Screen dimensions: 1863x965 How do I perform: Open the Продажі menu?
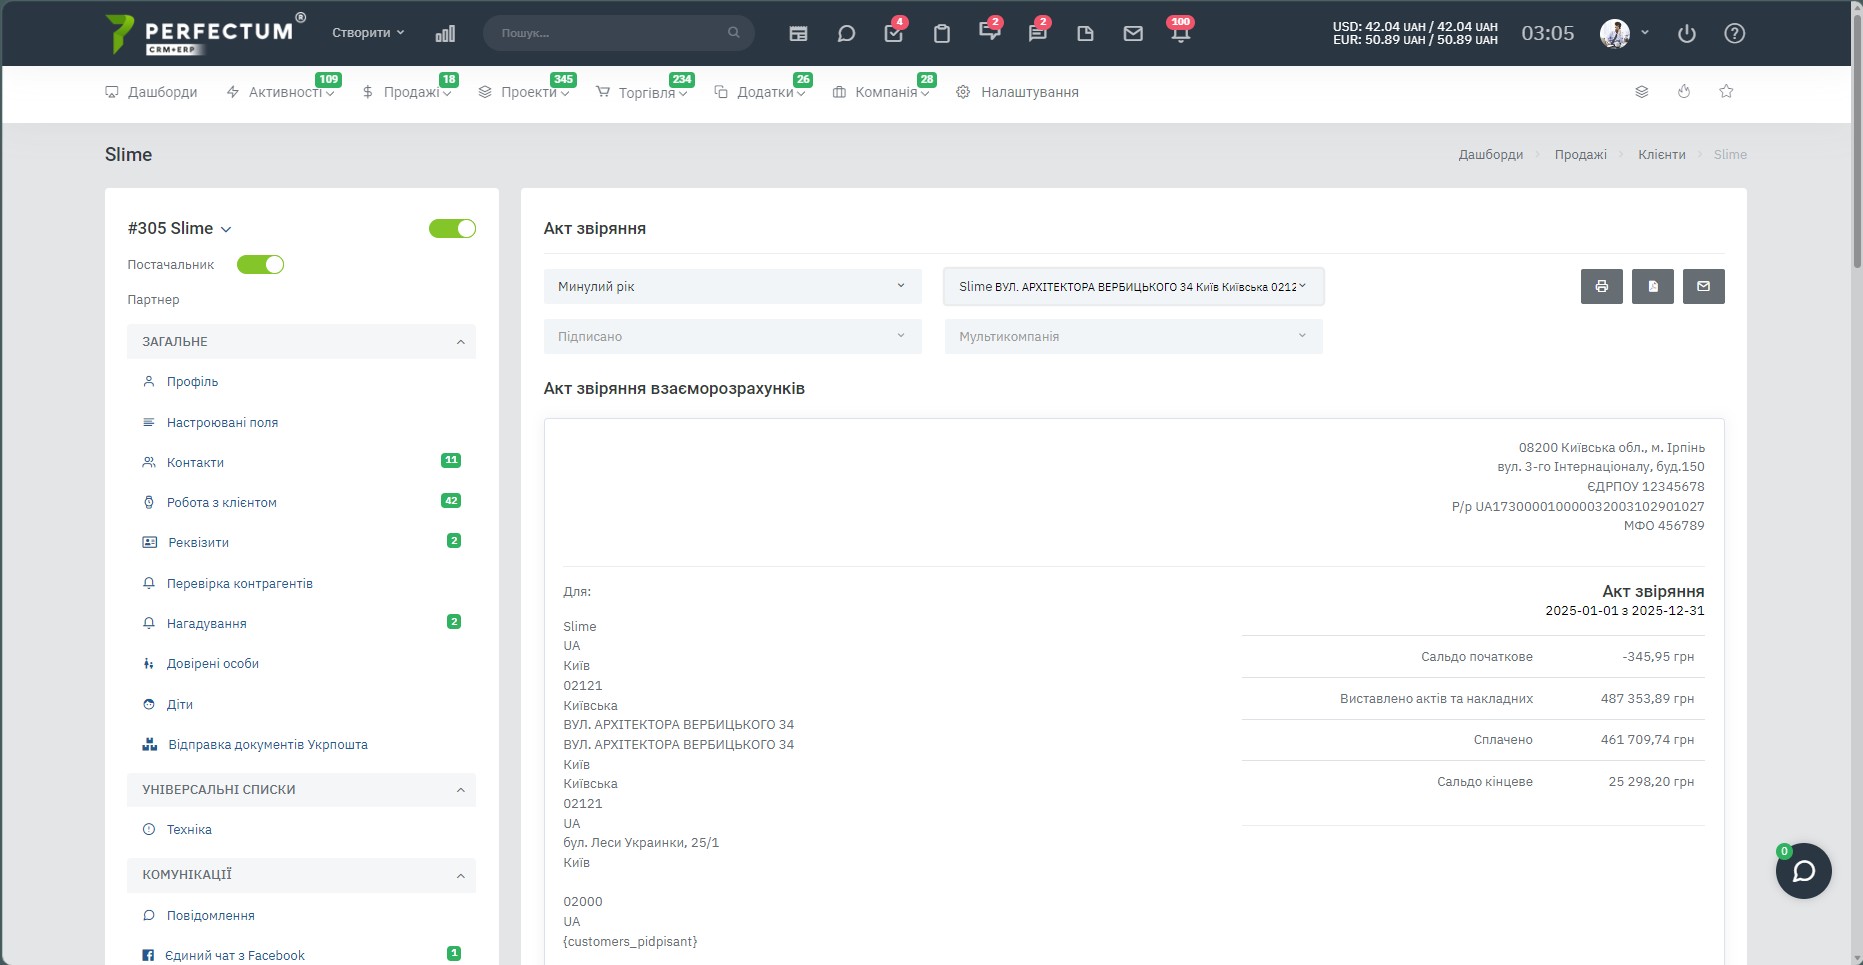[x=407, y=92]
